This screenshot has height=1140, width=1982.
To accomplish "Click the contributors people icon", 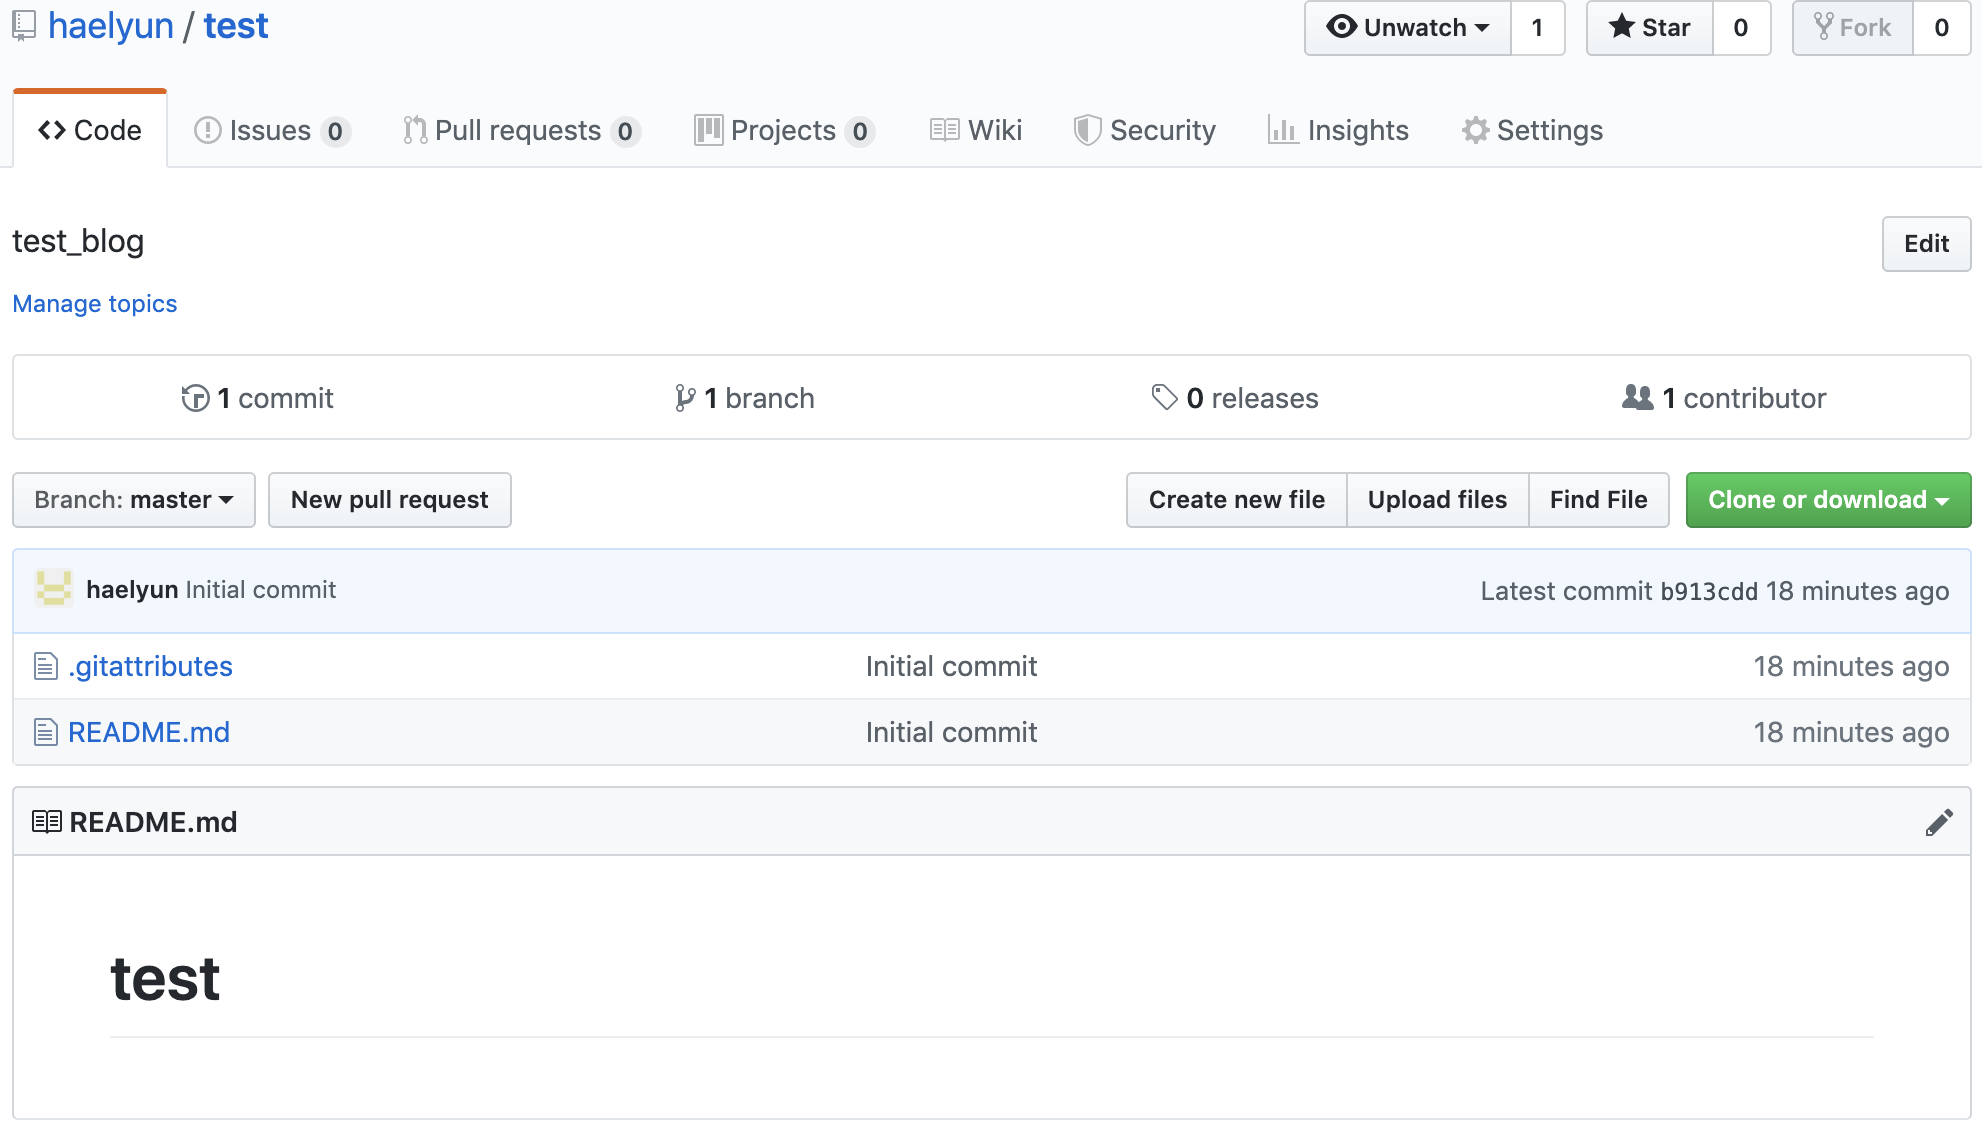I will tap(1637, 398).
